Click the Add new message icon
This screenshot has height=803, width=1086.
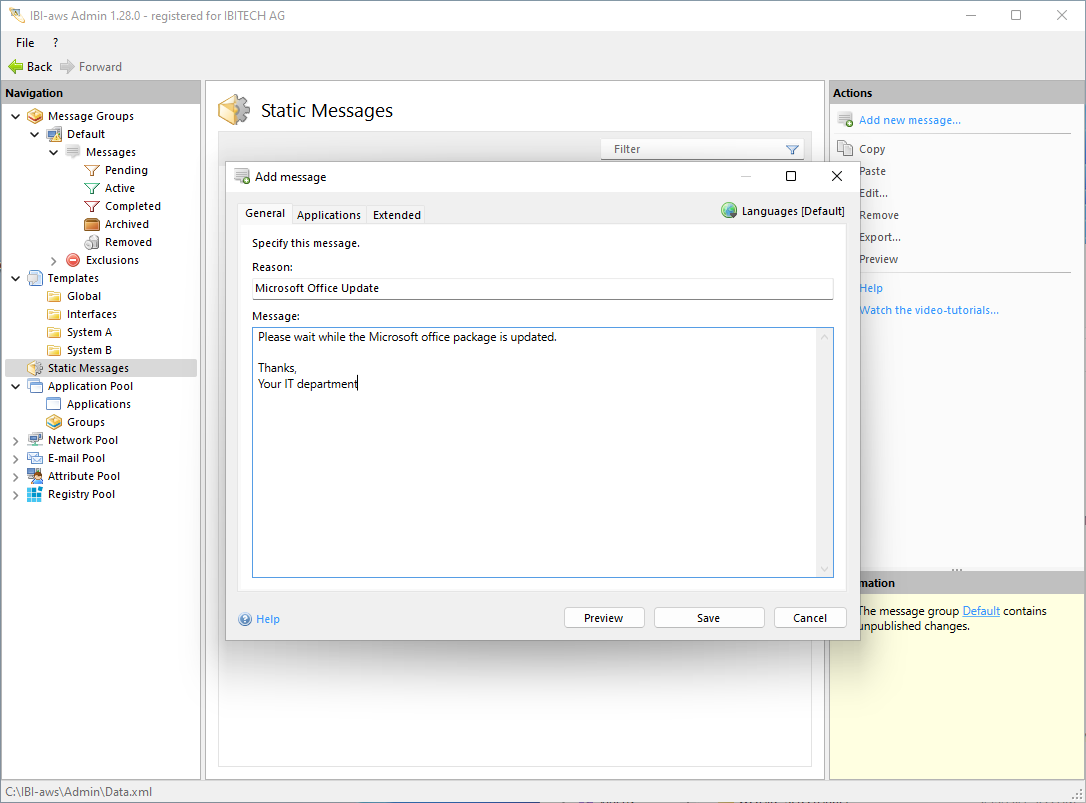tap(845, 120)
